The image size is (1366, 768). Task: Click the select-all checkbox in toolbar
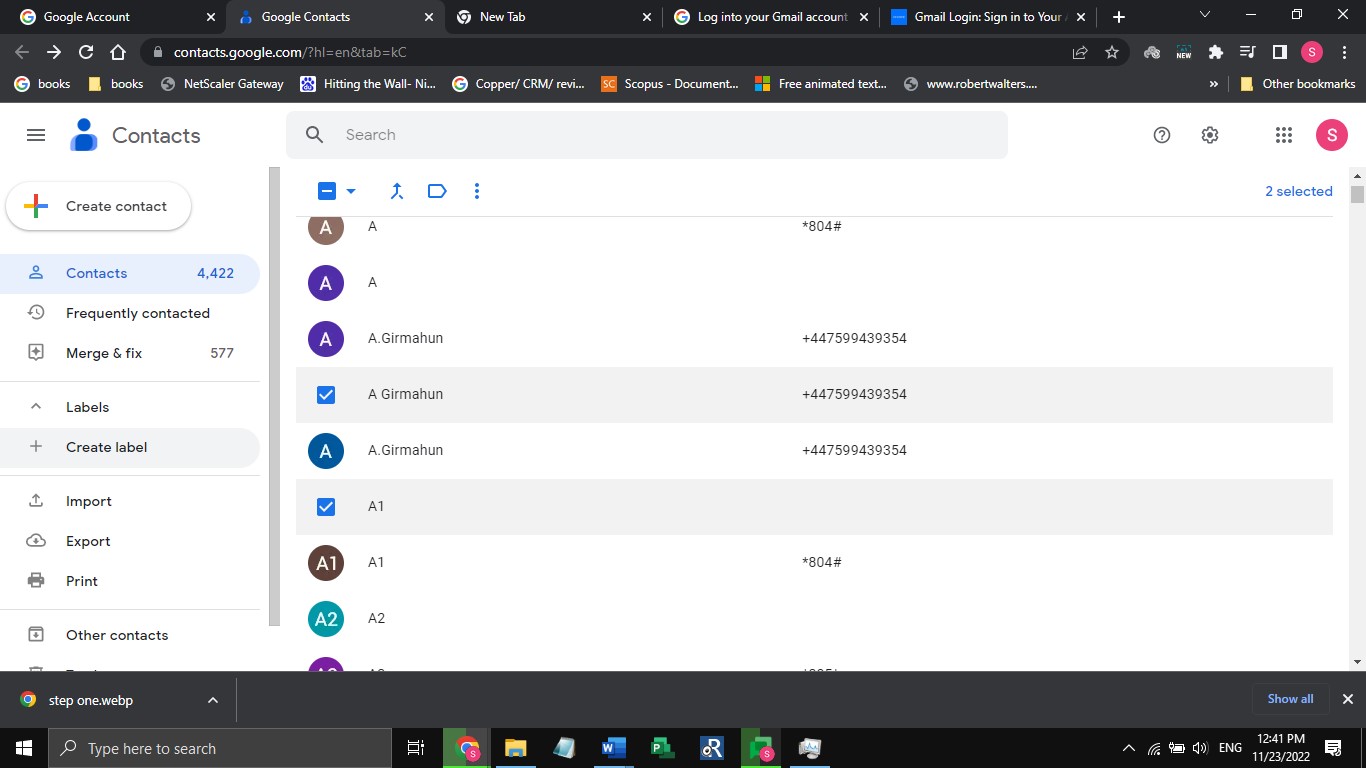(327, 191)
